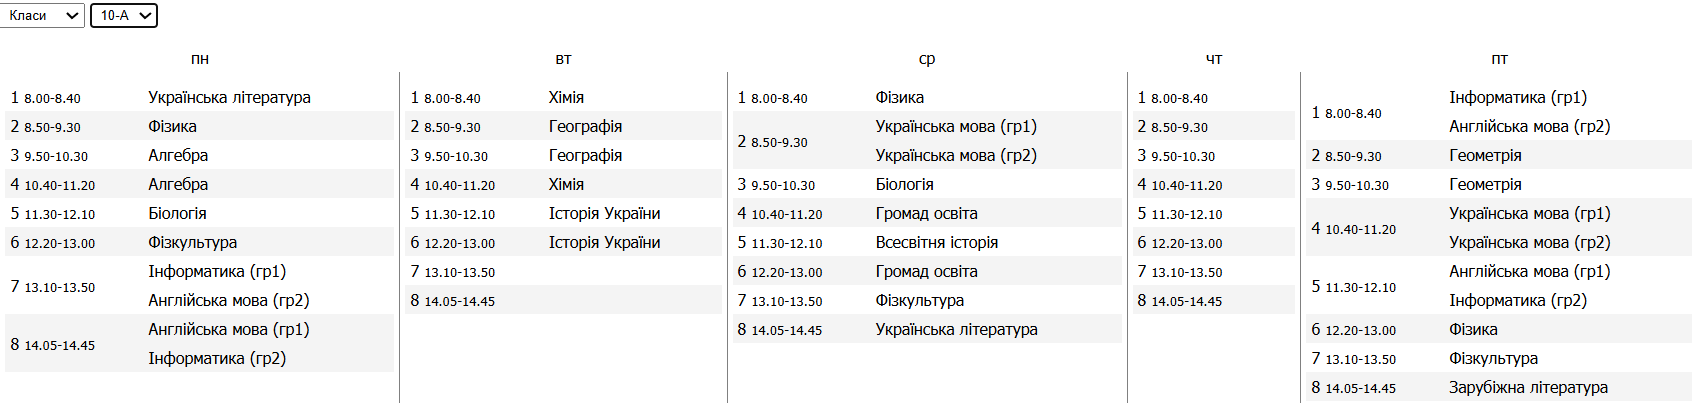Select Thursday's eighth period 14.05-14.45 slot
The image size is (1692, 403).
pyautogui.click(x=1186, y=301)
